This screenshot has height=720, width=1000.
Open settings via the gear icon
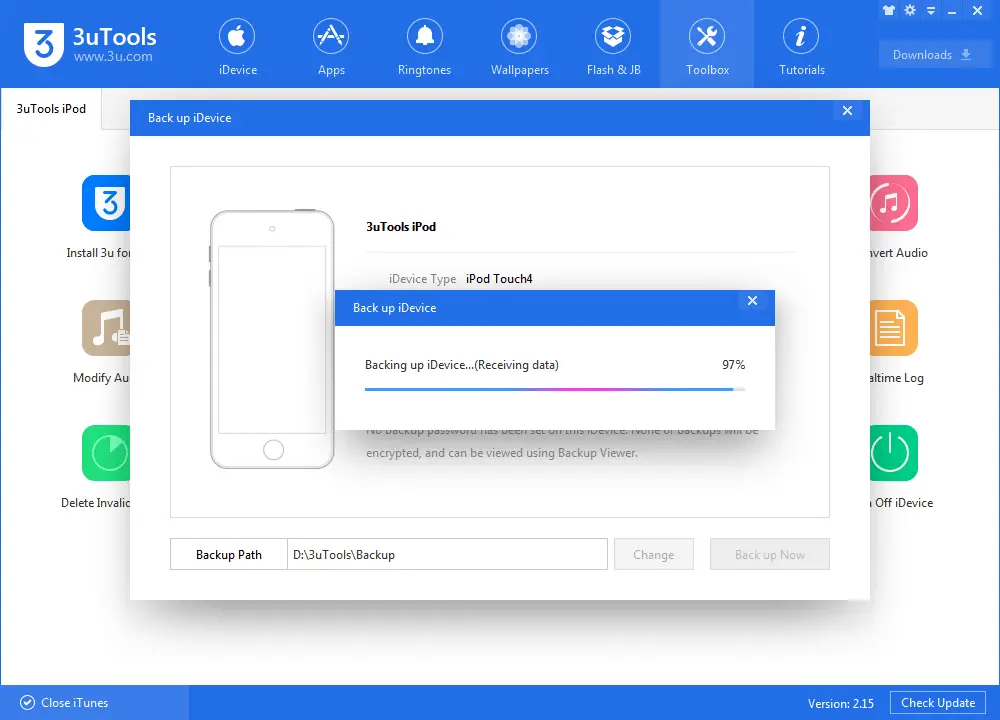(910, 10)
